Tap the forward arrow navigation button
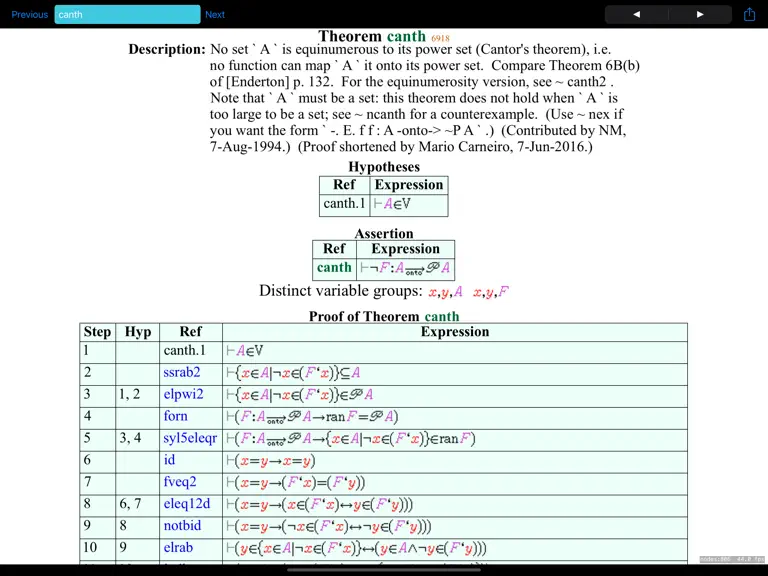This screenshot has width=768, height=576. click(x=700, y=15)
